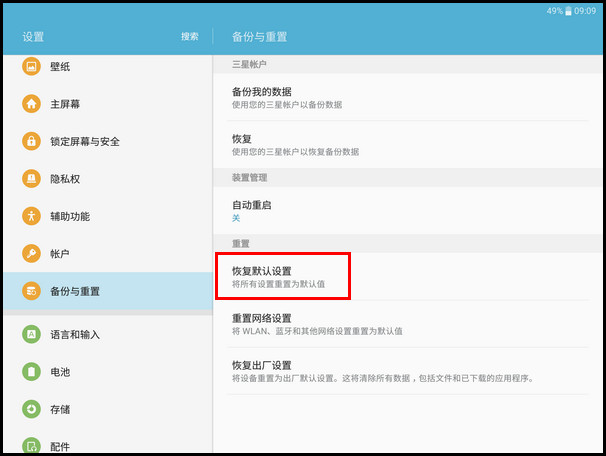The height and width of the screenshot is (456, 606).
Task: Tap description 使用您的三星帐户以备份数据
Action: (x=287, y=105)
